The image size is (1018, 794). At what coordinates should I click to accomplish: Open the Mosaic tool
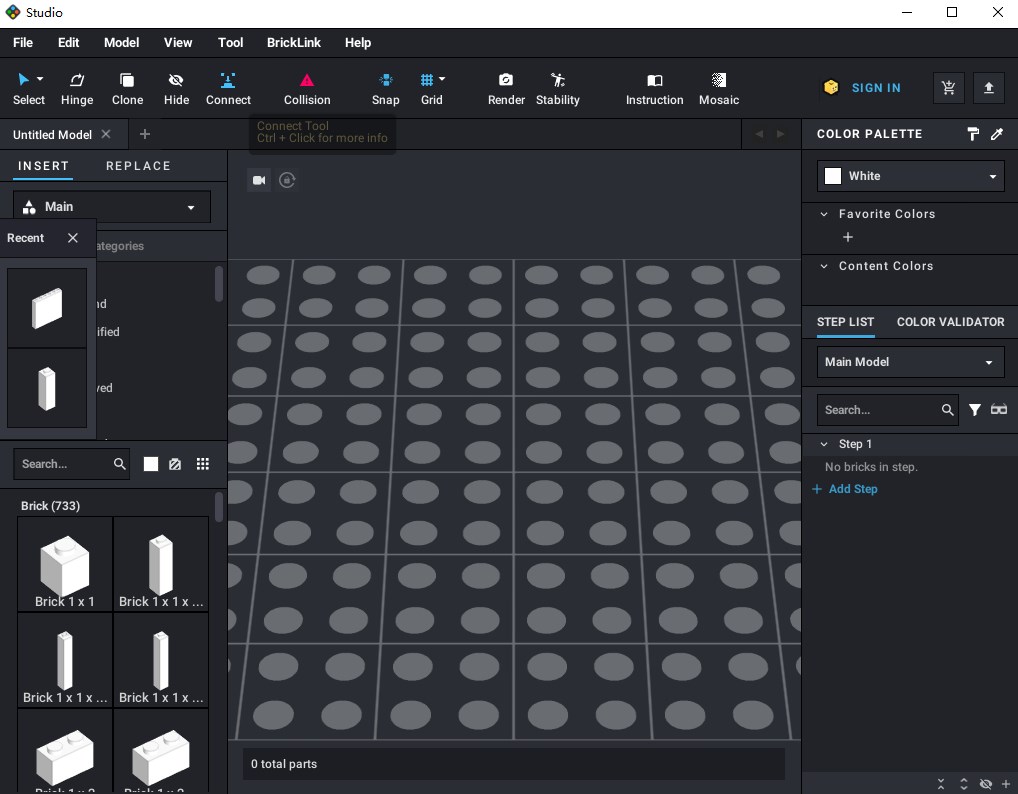coord(718,88)
